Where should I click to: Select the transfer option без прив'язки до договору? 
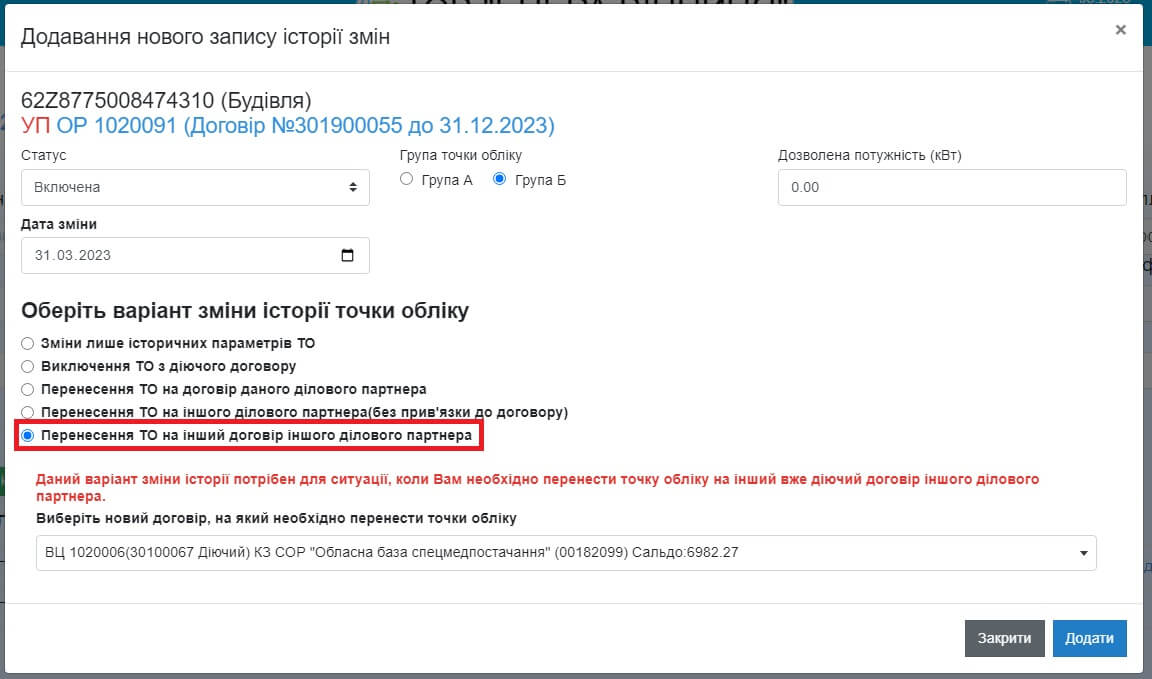coord(28,412)
